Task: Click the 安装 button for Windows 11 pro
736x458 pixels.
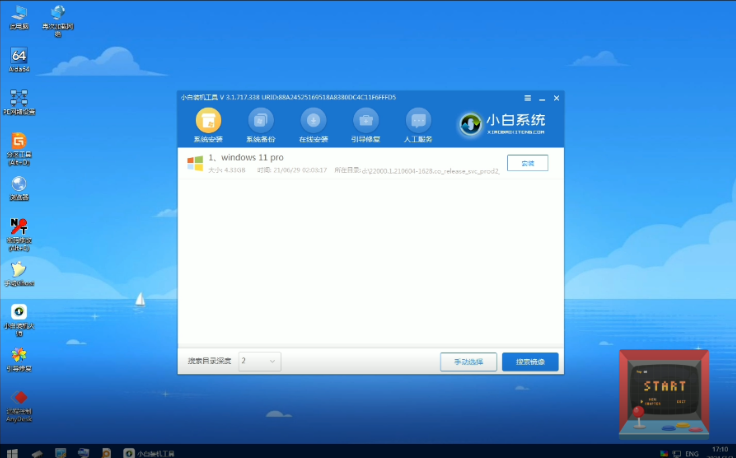Action: tap(527, 163)
